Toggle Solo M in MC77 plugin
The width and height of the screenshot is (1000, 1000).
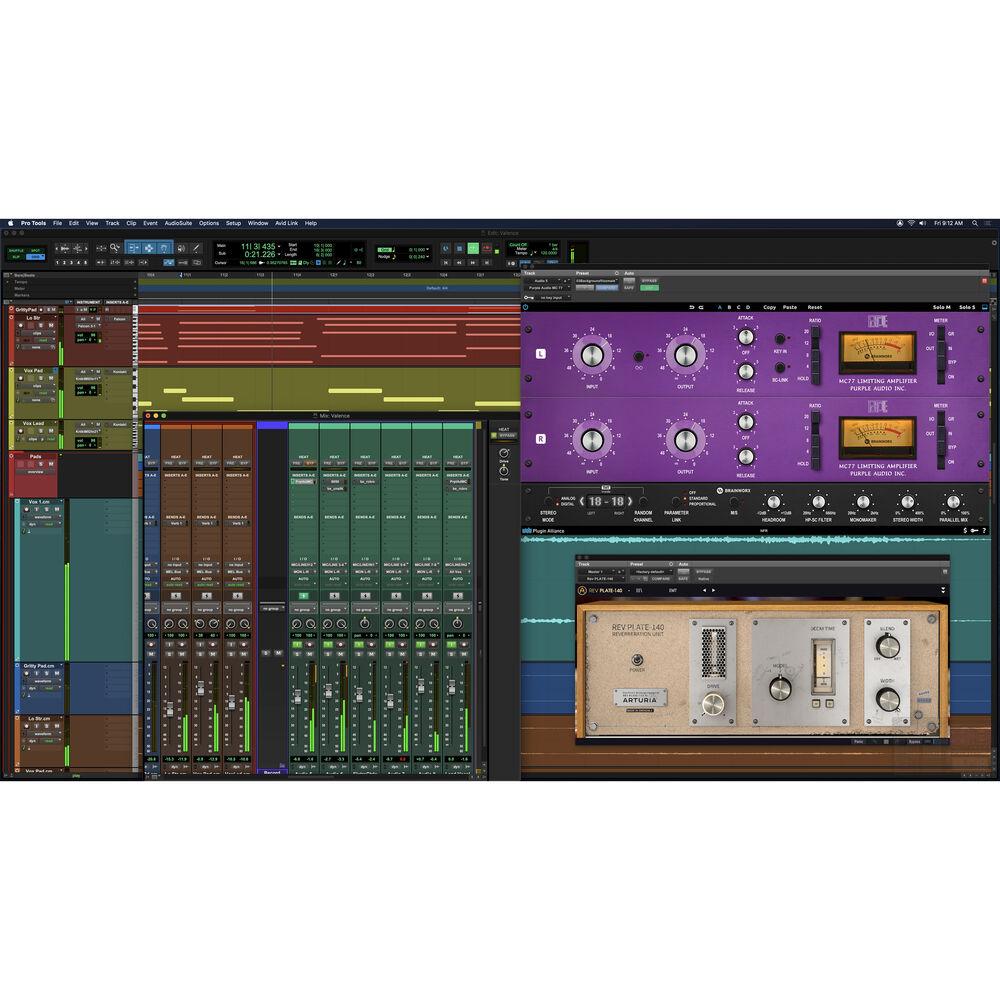pos(941,307)
